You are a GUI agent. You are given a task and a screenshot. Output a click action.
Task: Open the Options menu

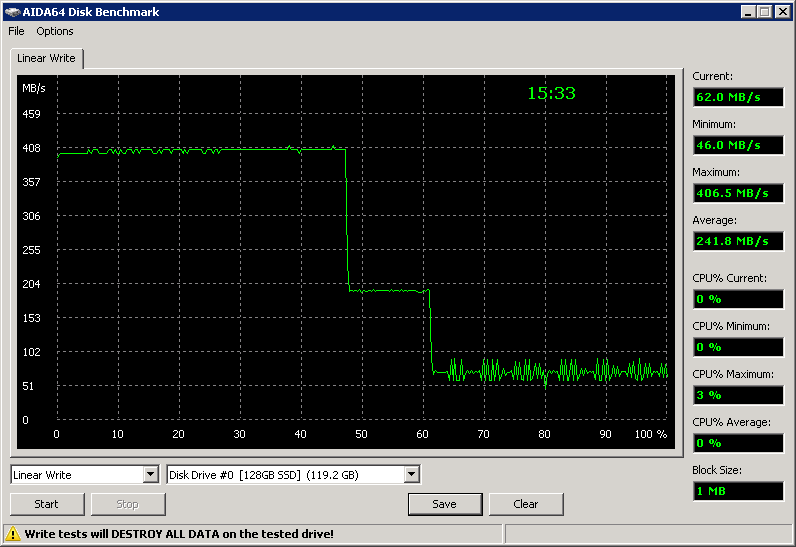point(55,31)
